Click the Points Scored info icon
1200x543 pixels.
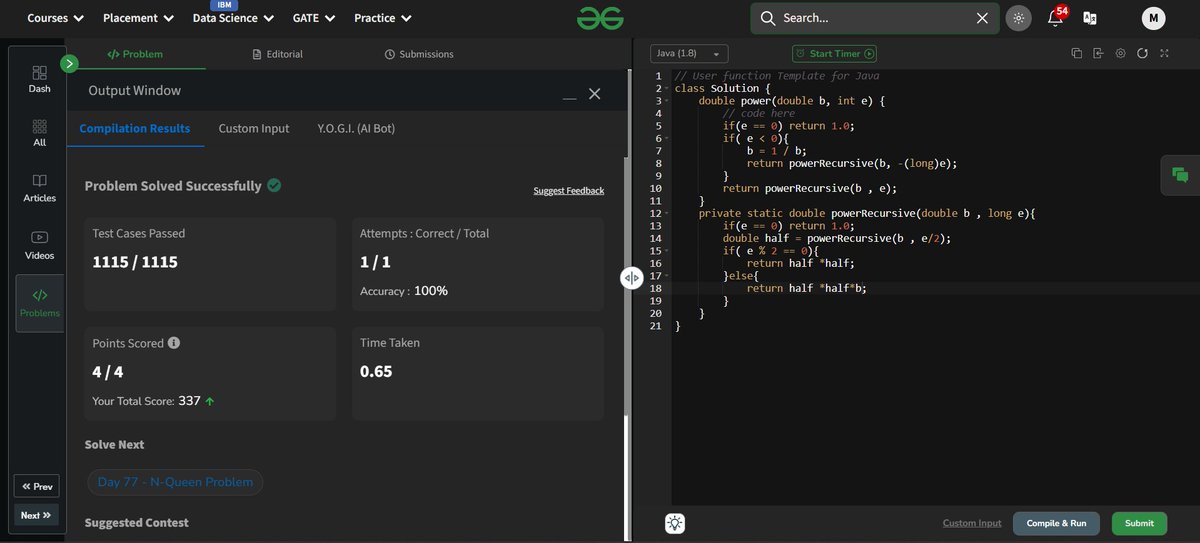174,343
